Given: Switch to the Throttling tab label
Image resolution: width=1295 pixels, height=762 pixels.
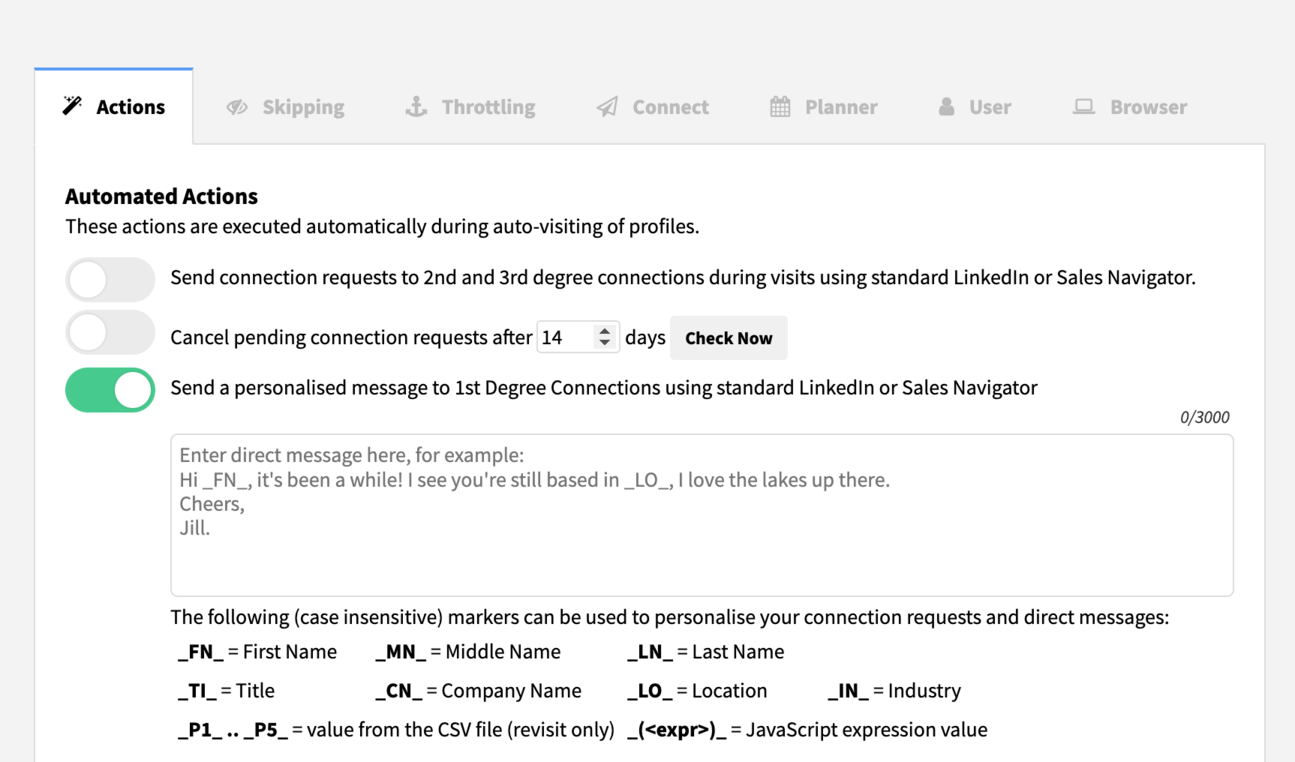Looking at the screenshot, I should [488, 107].
